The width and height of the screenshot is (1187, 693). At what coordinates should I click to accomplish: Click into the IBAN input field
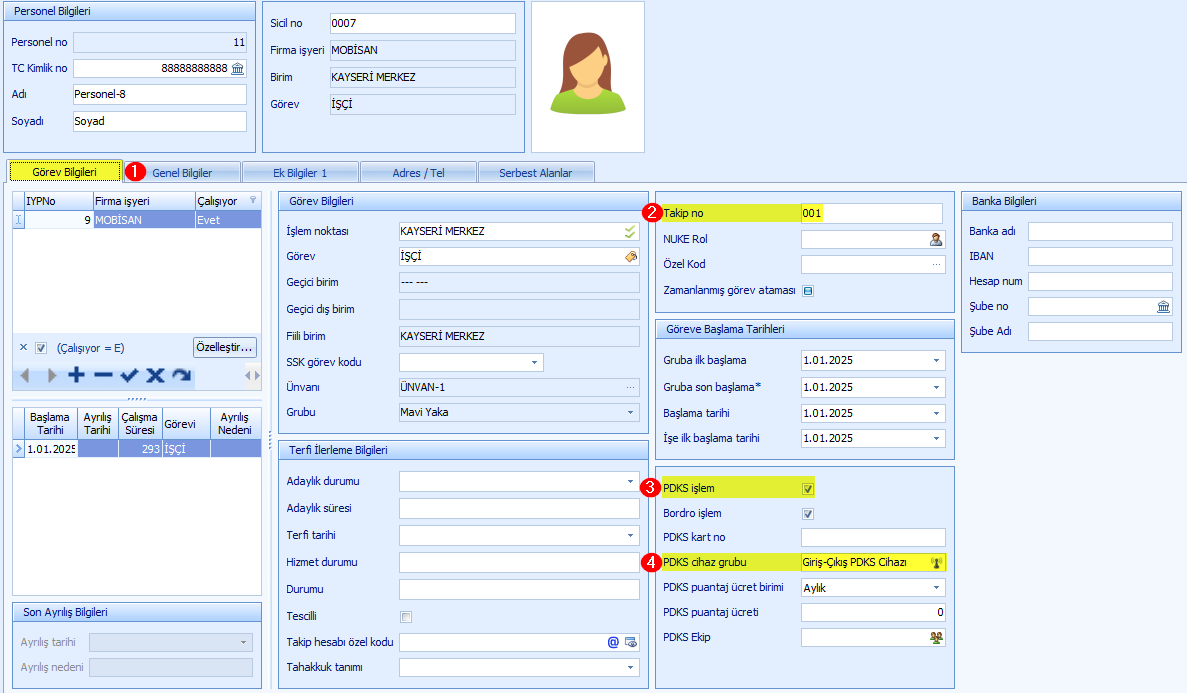pyautogui.click(x=1099, y=257)
